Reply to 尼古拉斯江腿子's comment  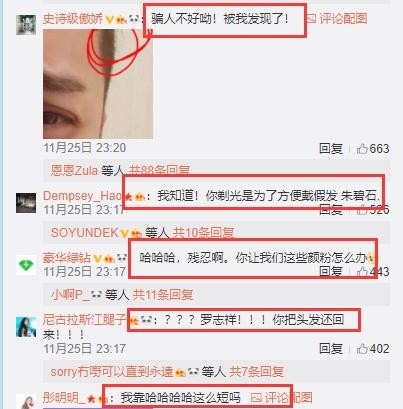(331, 349)
